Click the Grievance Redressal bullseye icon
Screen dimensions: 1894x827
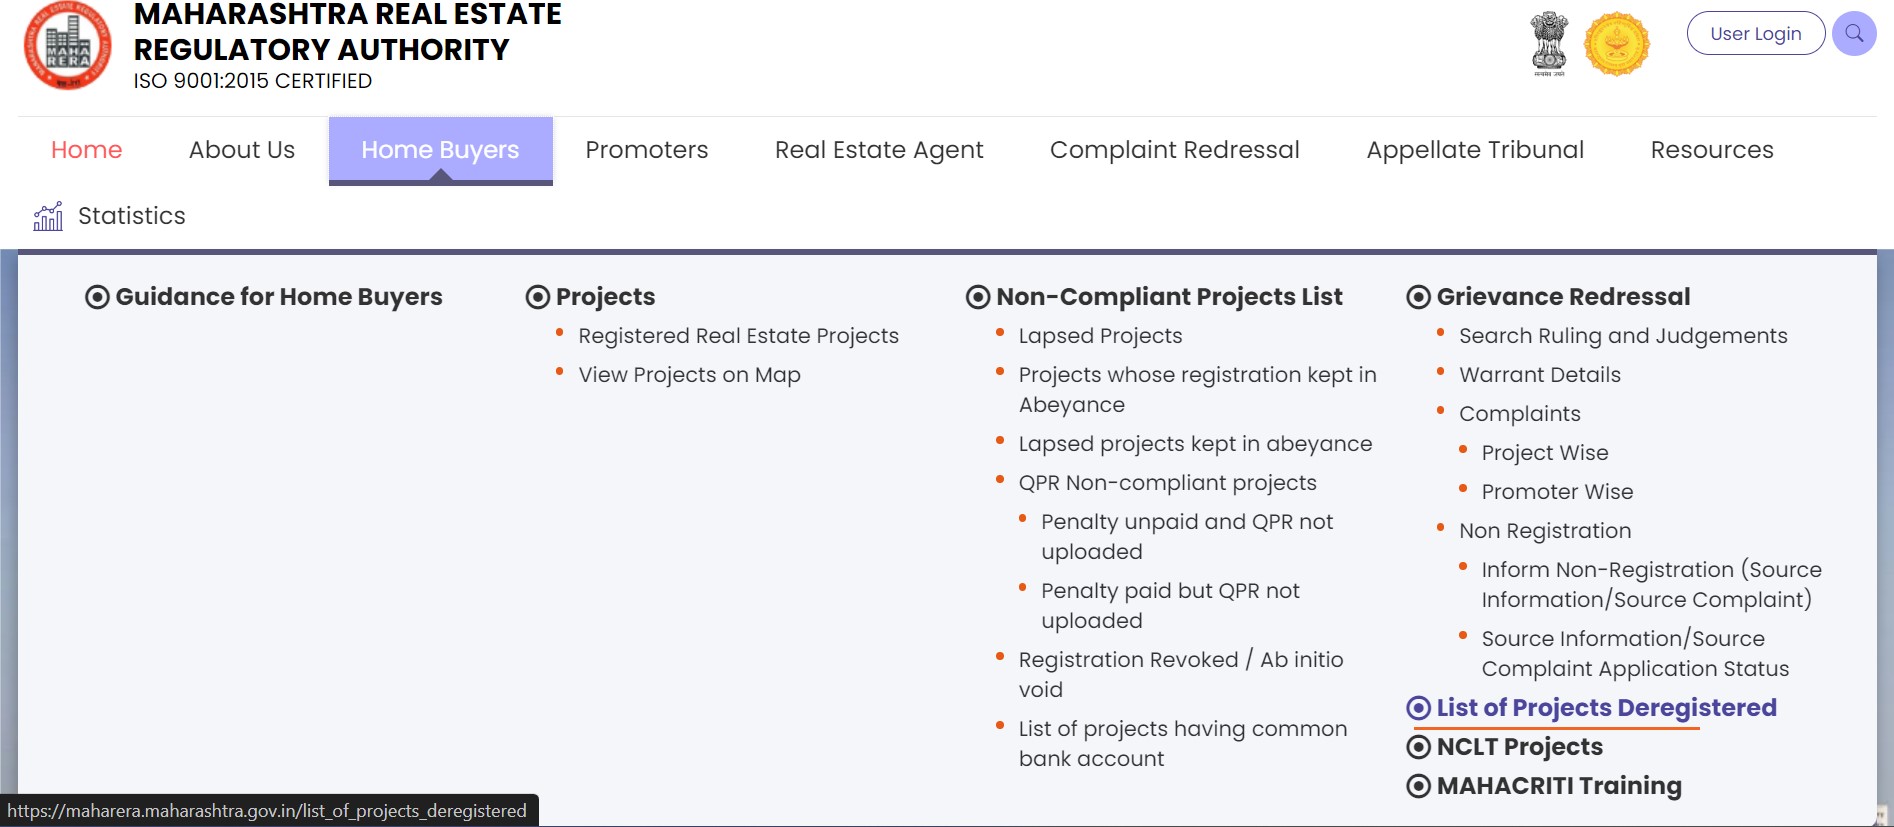point(1417,296)
